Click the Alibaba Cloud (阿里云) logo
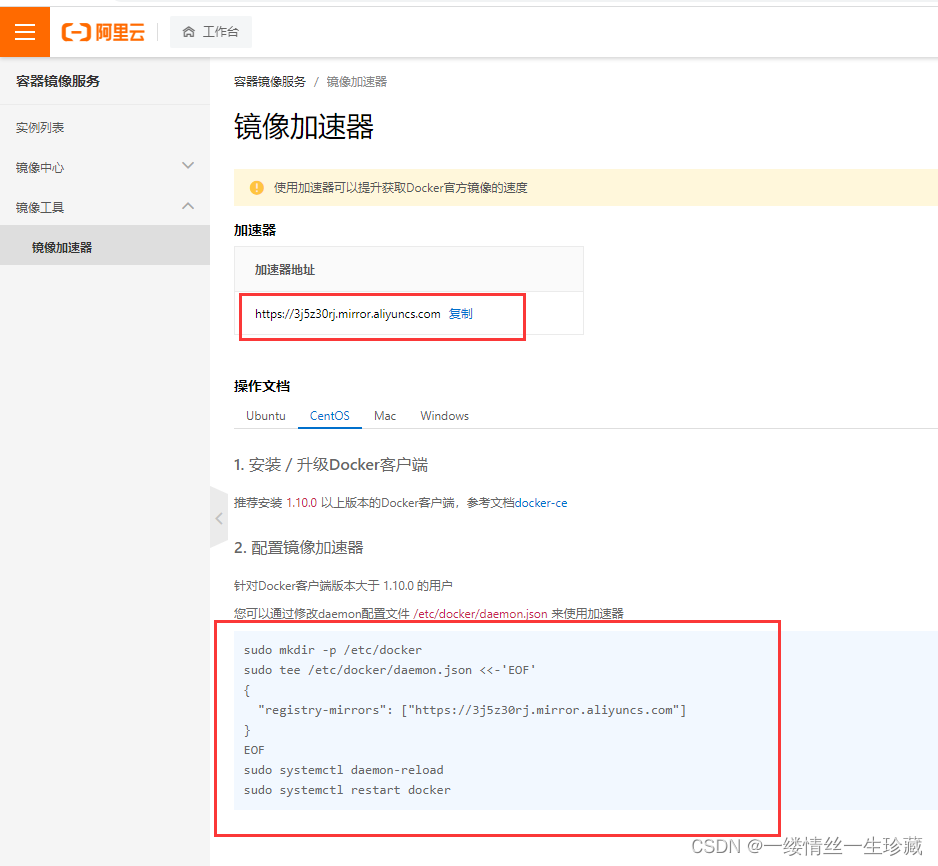The image size is (938, 866). 103,32
